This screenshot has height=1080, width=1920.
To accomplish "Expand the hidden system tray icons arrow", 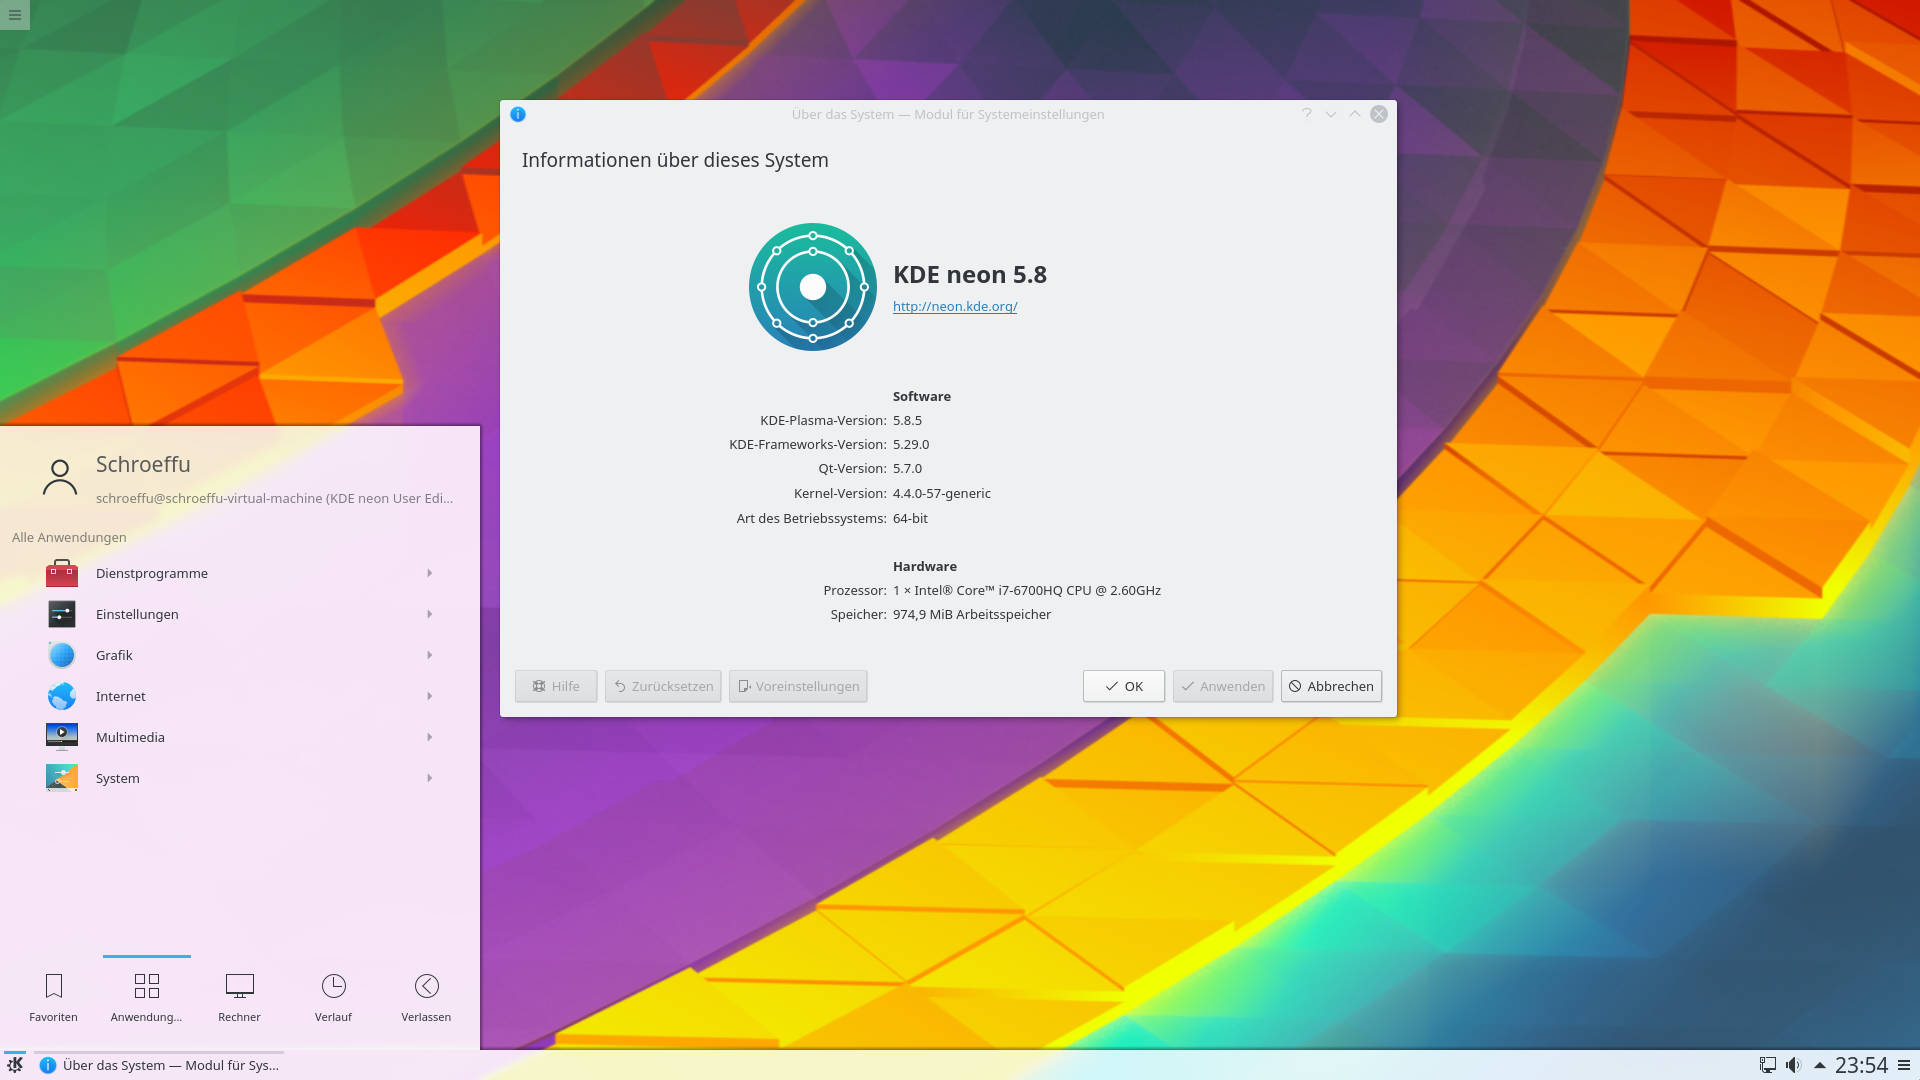I will (x=1820, y=1065).
